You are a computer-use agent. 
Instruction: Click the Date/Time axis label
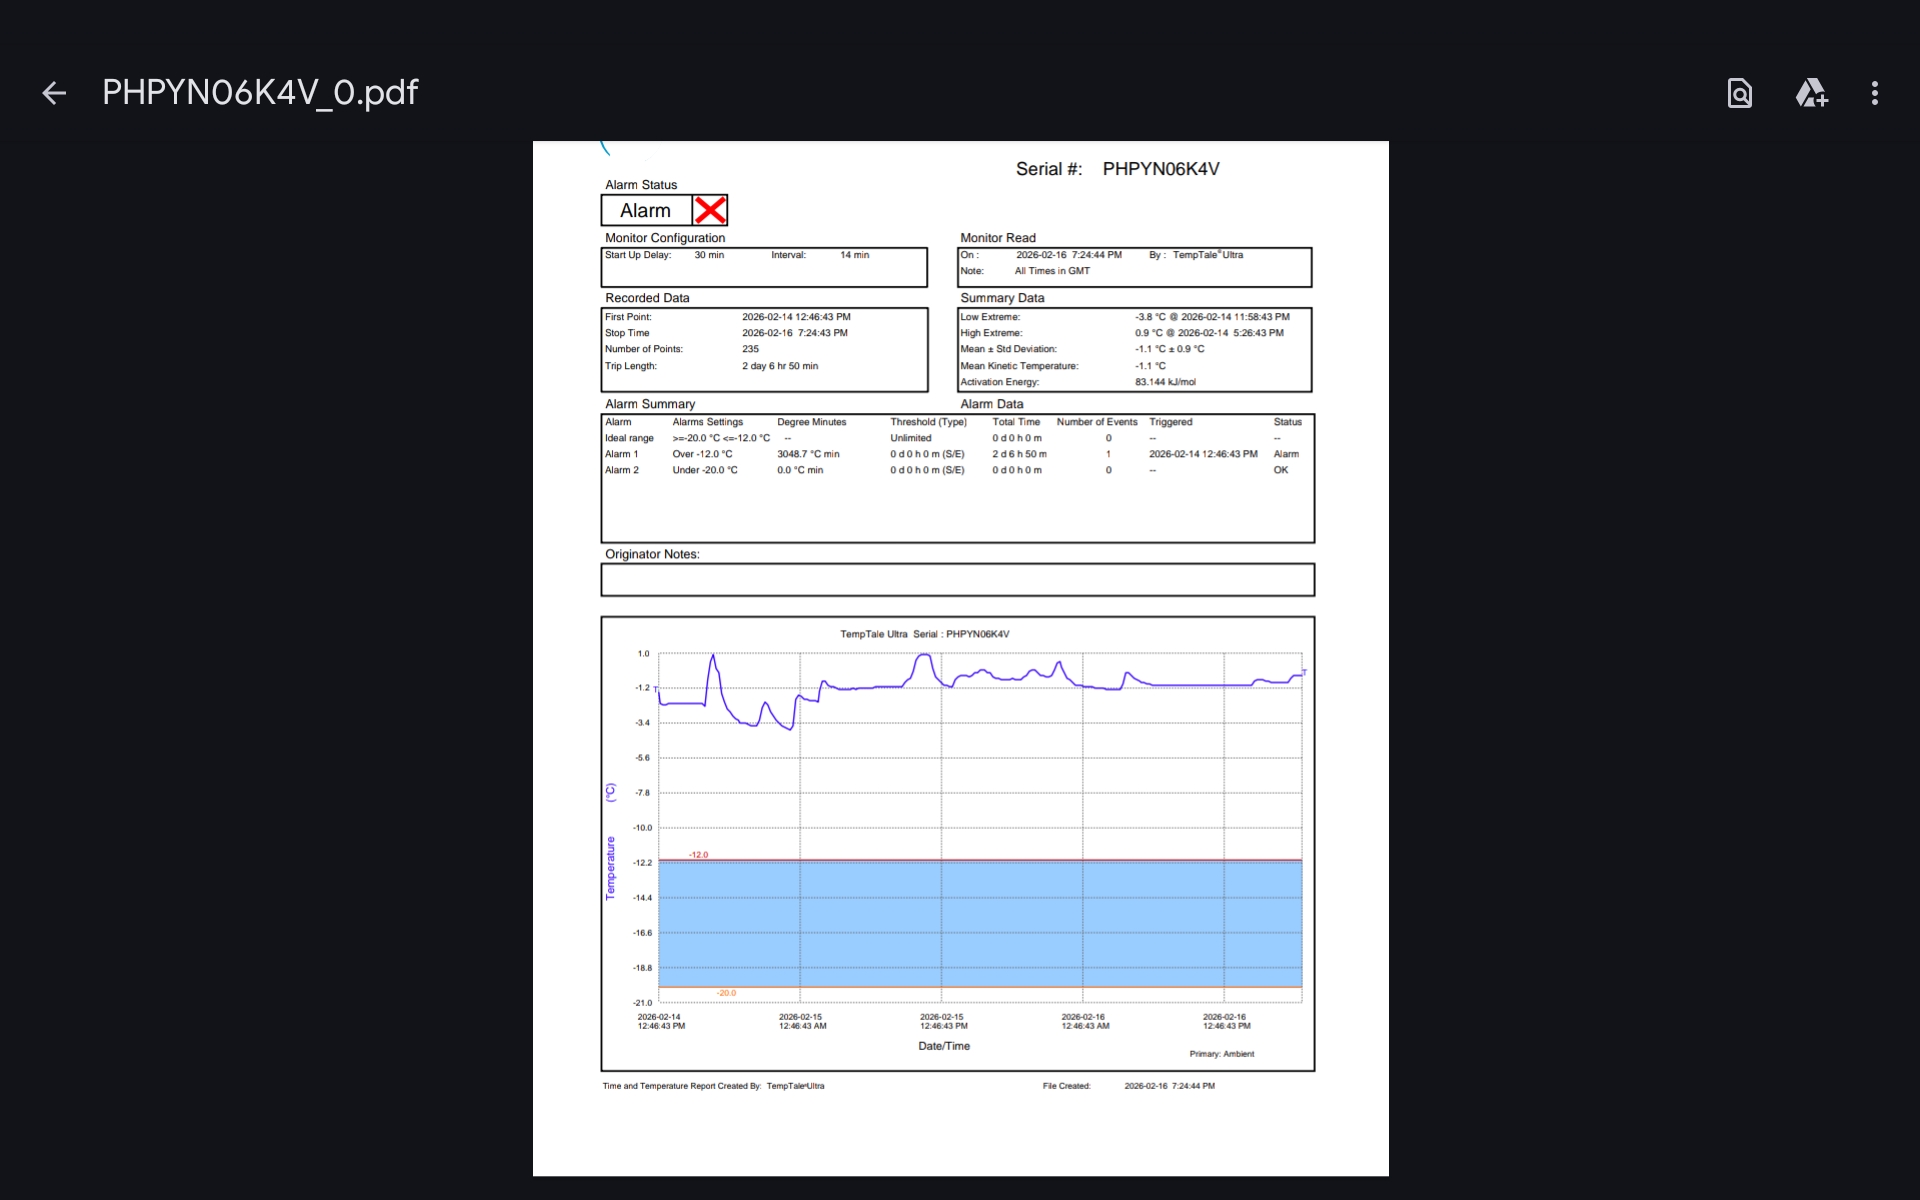pyautogui.click(x=944, y=1046)
